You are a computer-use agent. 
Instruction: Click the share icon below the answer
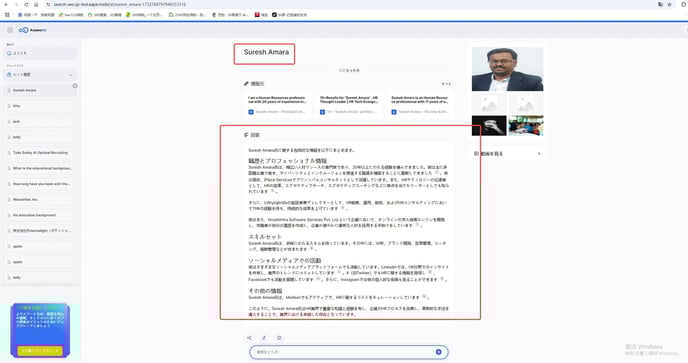(x=249, y=338)
